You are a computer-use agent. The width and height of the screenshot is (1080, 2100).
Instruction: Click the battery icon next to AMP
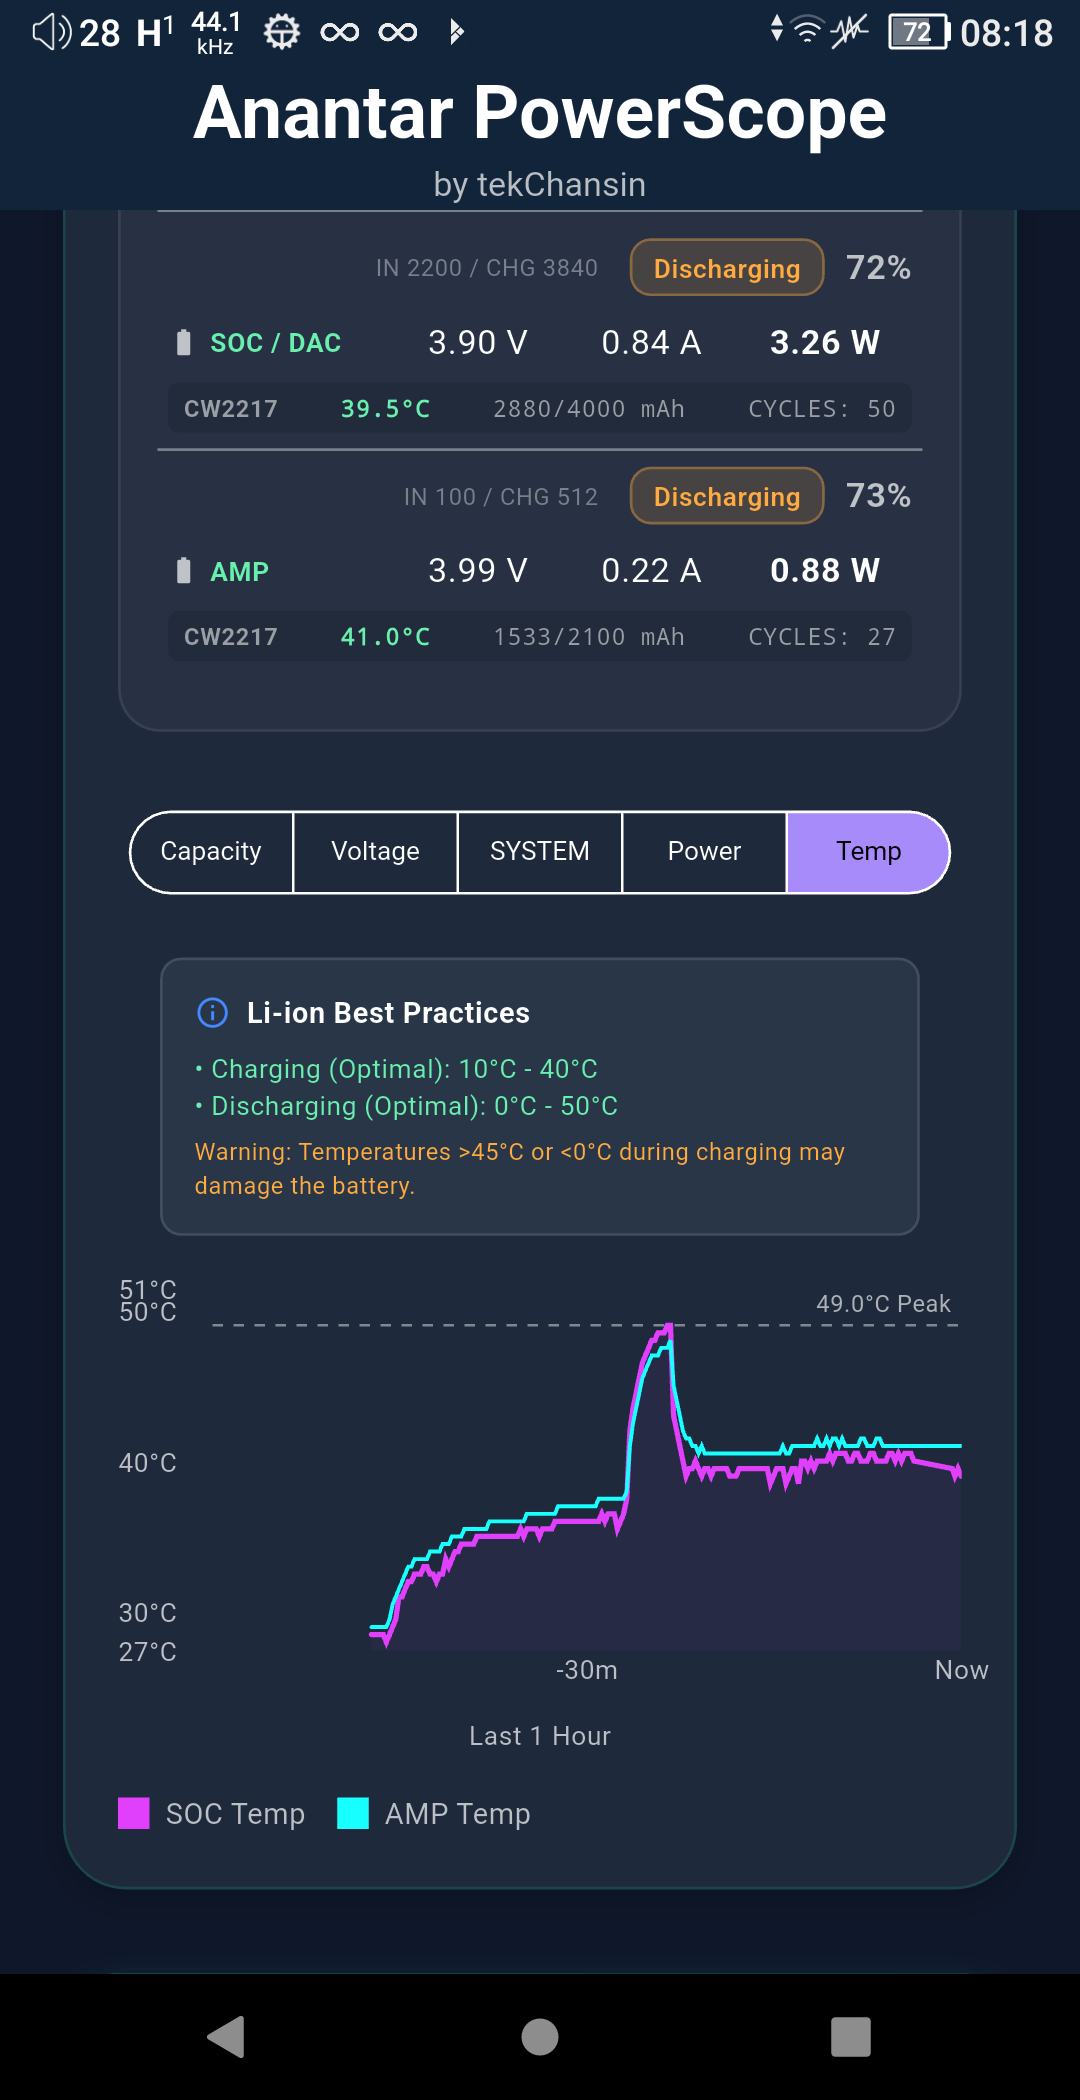[183, 570]
